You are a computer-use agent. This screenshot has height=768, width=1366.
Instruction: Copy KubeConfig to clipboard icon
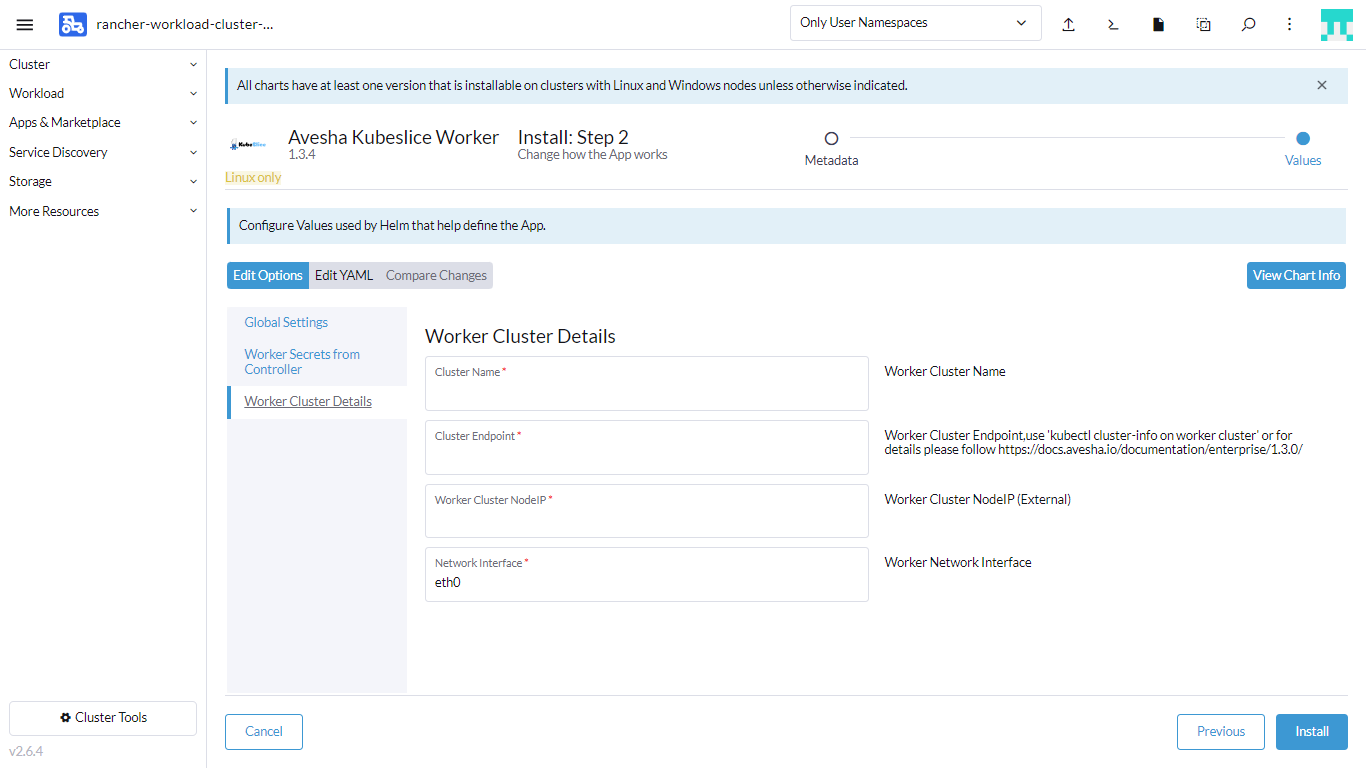click(x=1203, y=25)
